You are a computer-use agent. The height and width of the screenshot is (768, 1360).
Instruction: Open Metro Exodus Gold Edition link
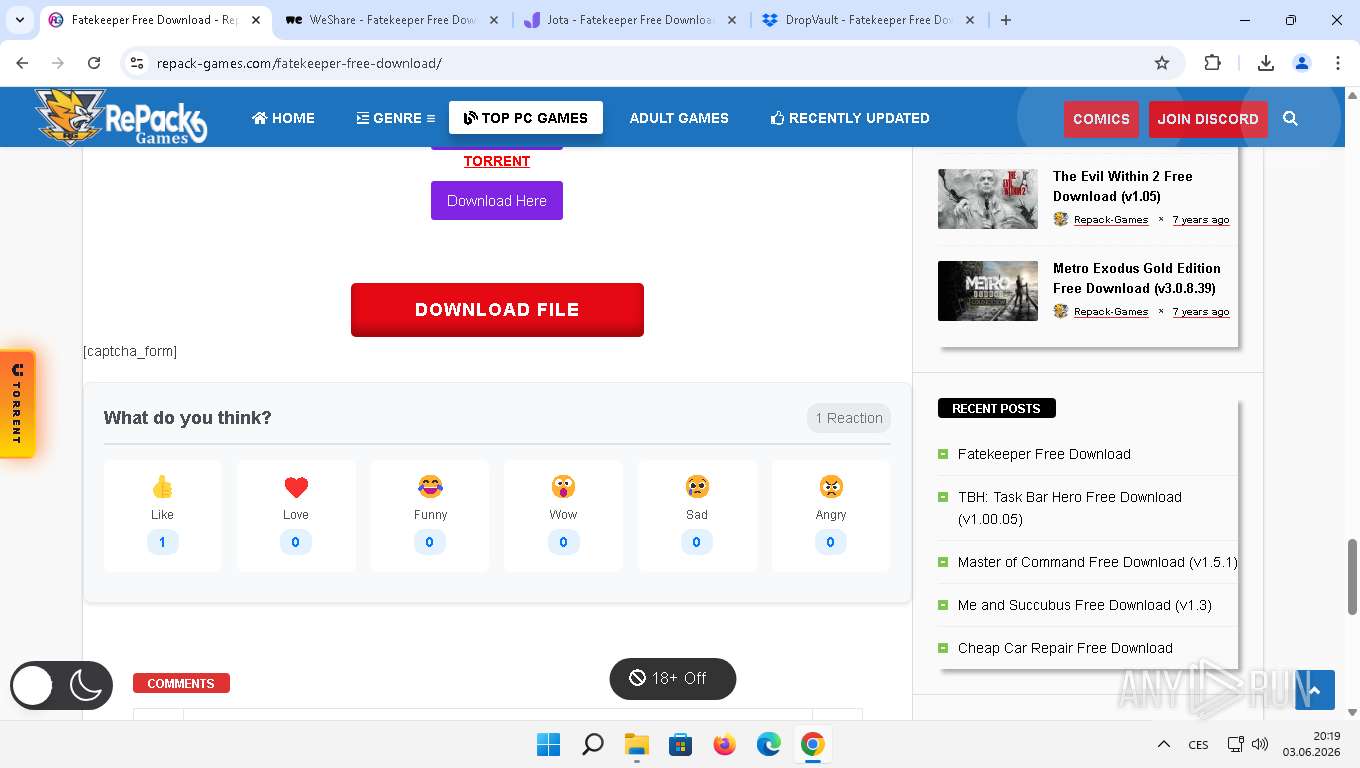[1137, 278]
